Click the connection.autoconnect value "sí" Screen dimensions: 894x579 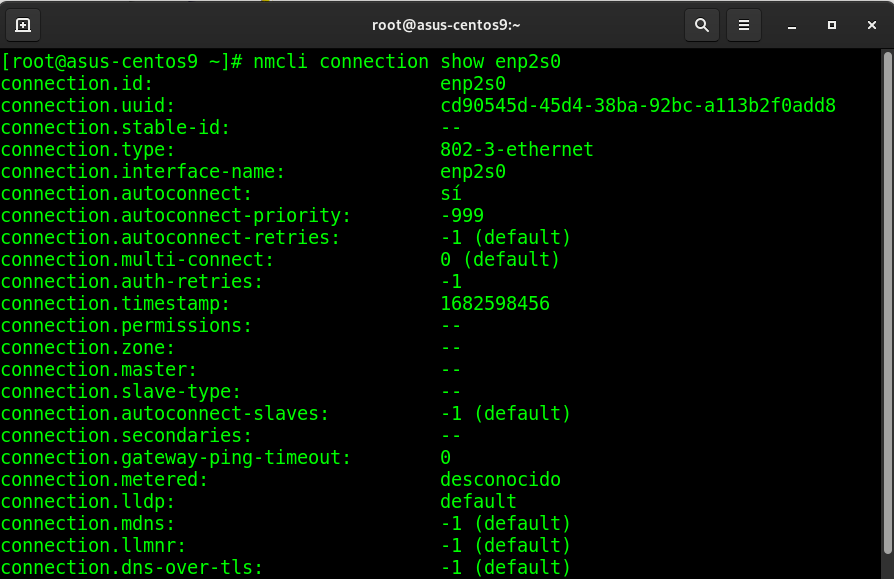coord(451,193)
